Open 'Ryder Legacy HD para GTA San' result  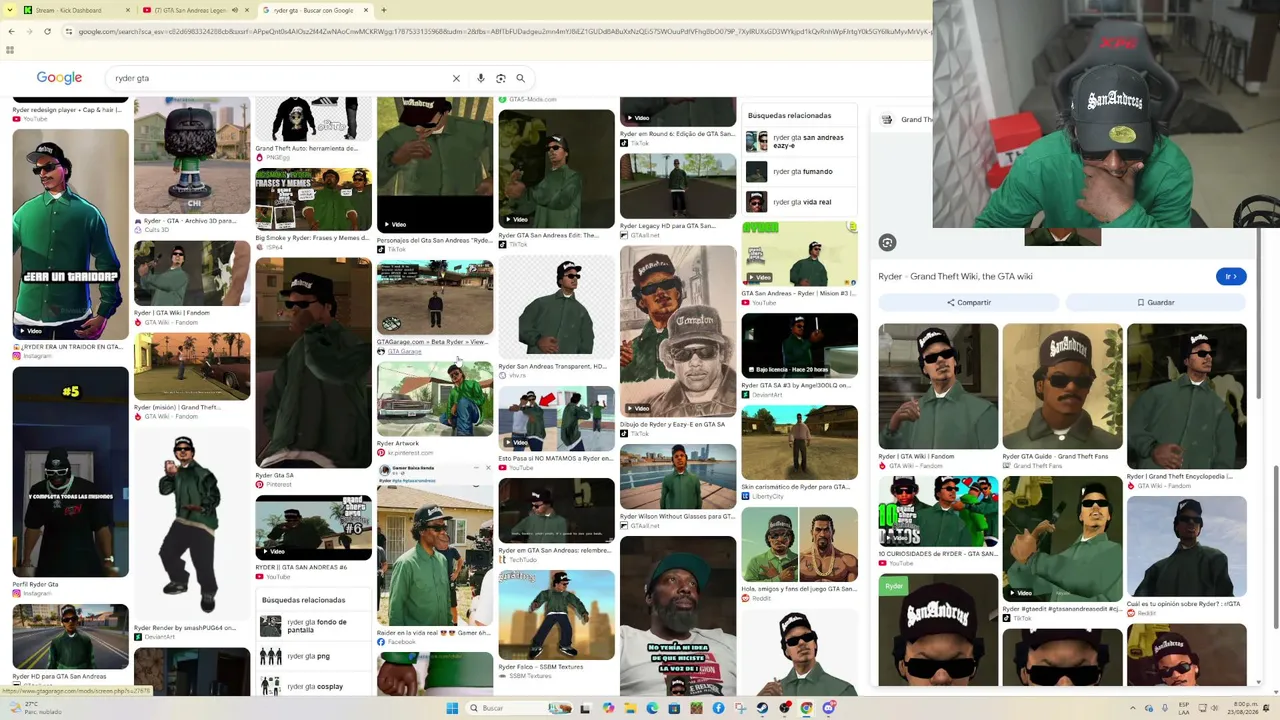pyautogui.click(x=678, y=186)
